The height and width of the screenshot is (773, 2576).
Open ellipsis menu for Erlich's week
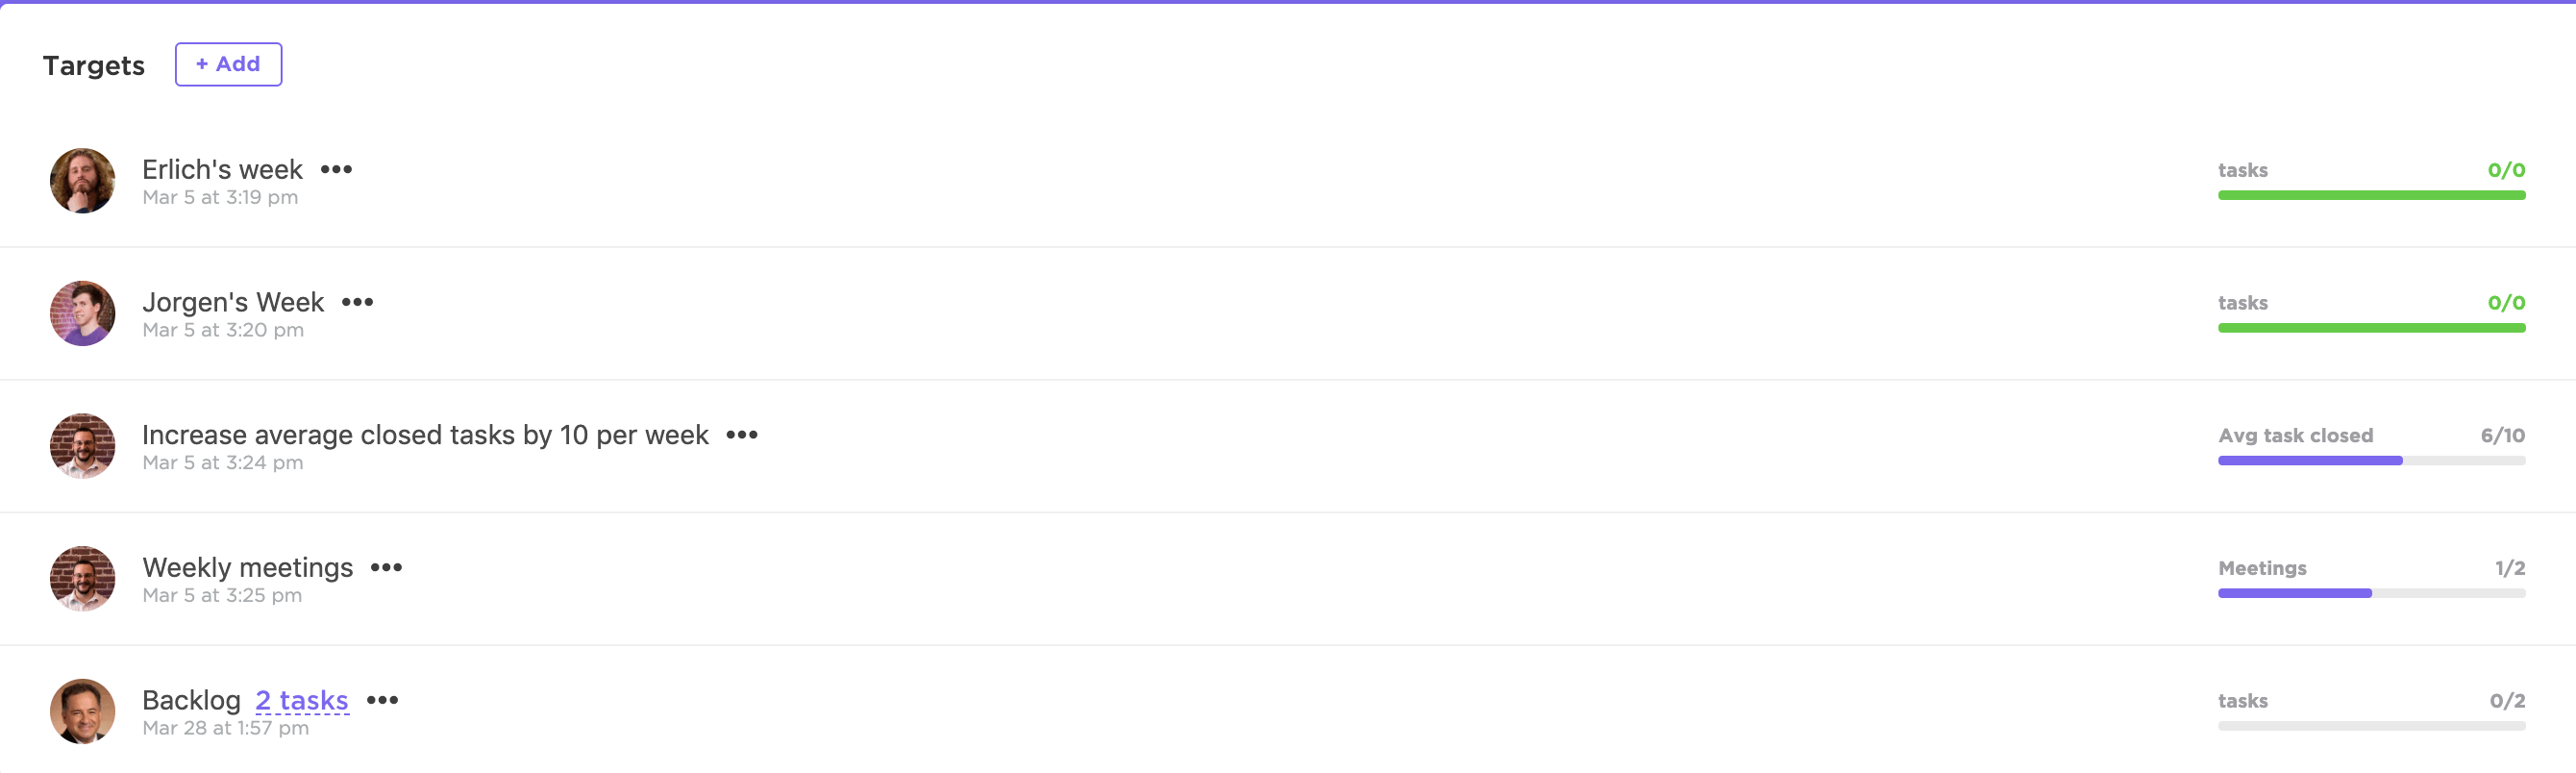point(336,169)
